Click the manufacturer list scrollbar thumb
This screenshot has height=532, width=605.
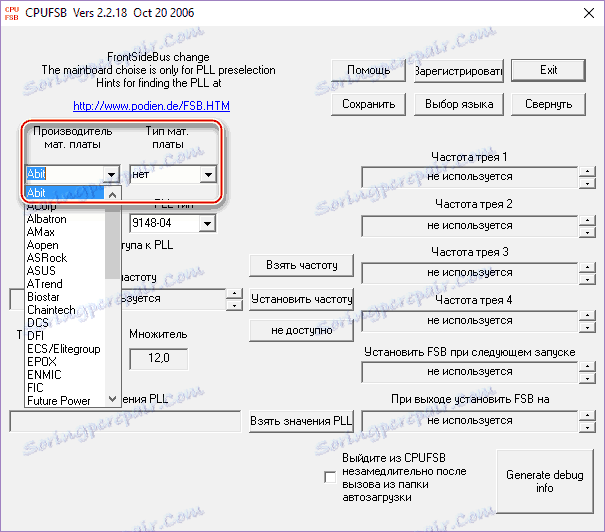pyautogui.click(x=113, y=241)
